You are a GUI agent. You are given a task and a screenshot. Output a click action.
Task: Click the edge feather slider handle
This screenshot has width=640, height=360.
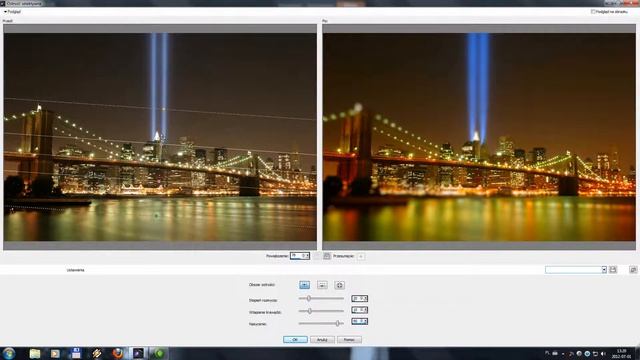point(310,311)
